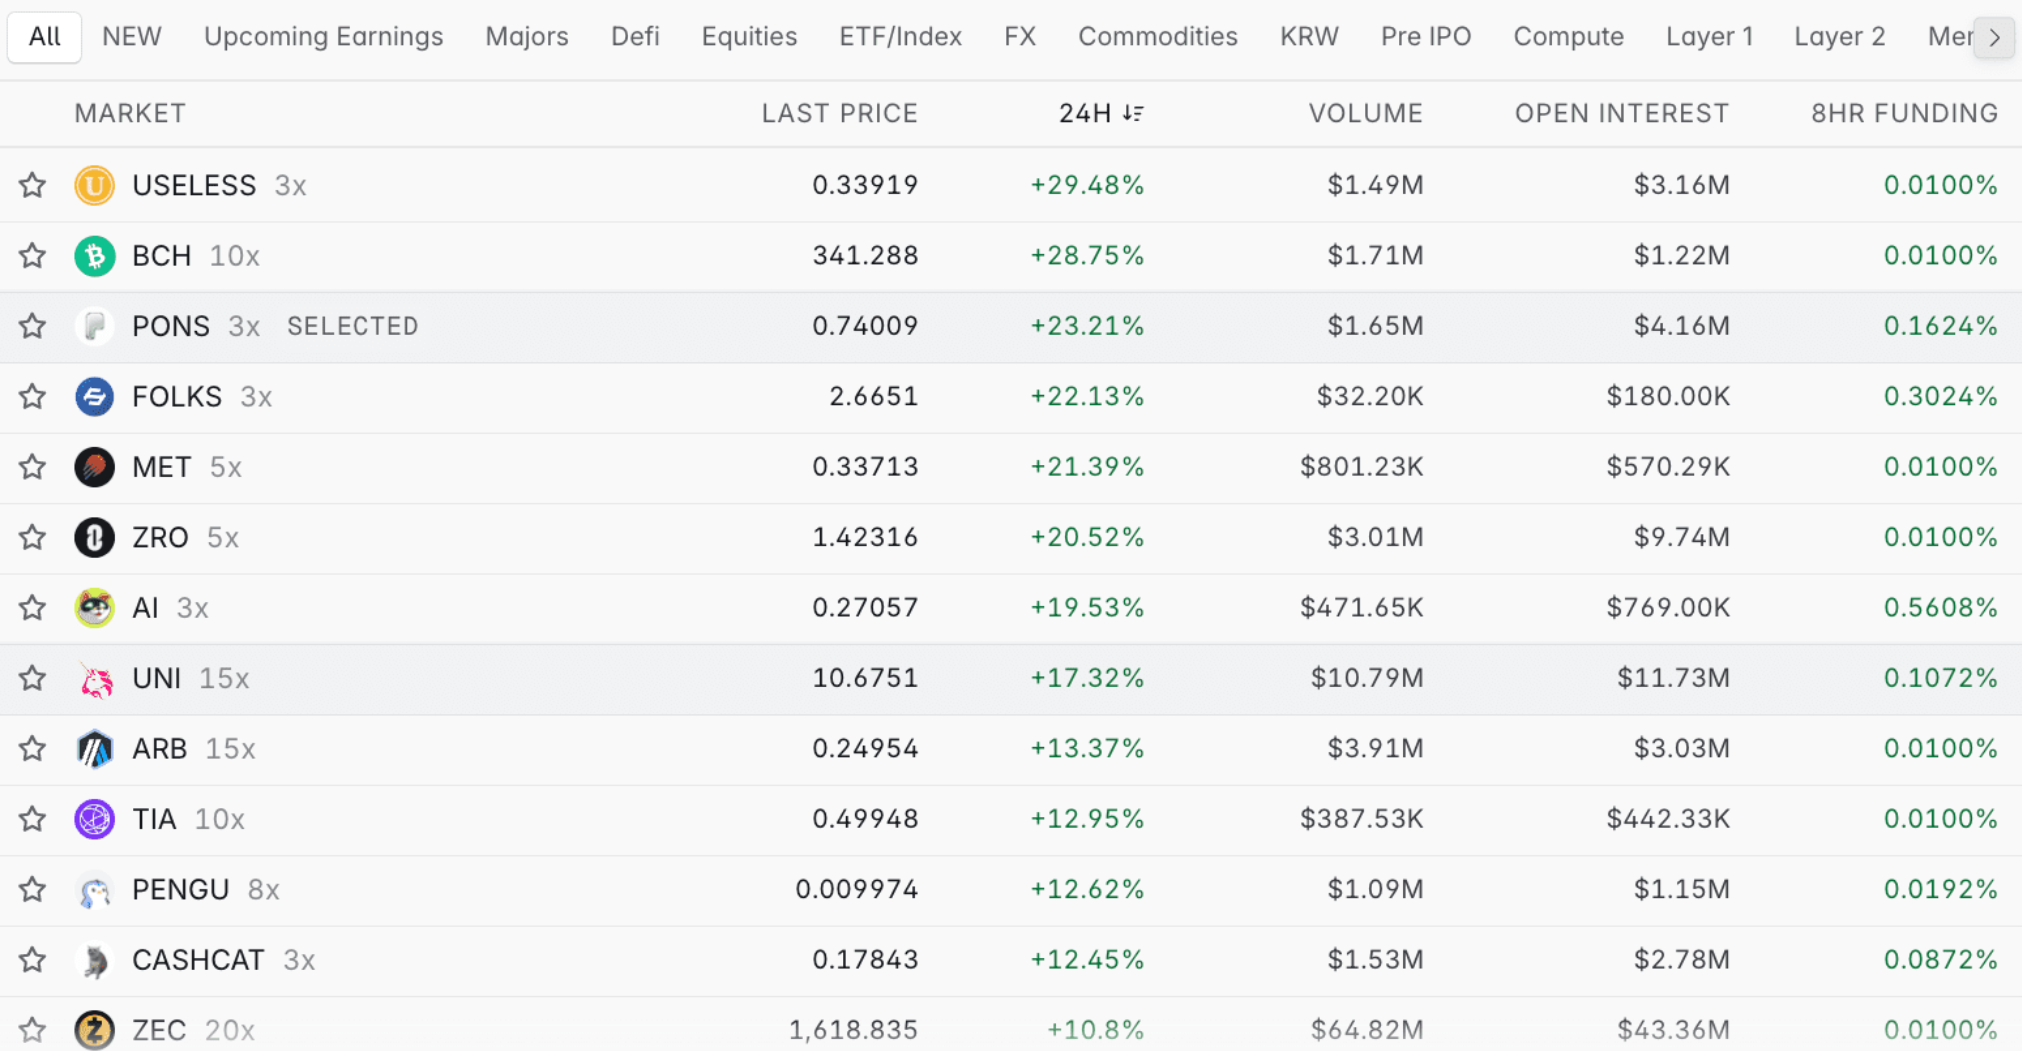Click the ZEC coin logo icon
Viewport: 2022px width, 1051px height.
point(94,1030)
